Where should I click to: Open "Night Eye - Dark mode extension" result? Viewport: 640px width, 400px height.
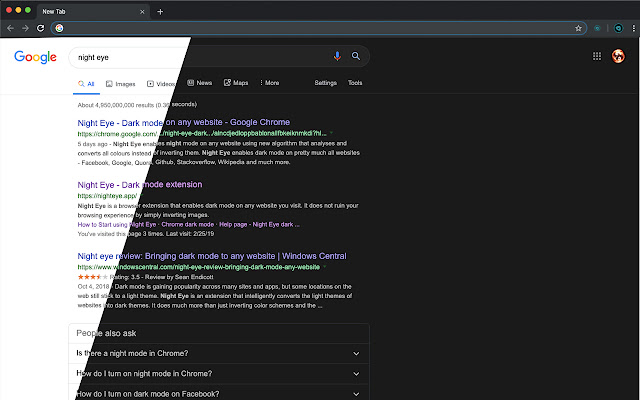click(139, 185)
